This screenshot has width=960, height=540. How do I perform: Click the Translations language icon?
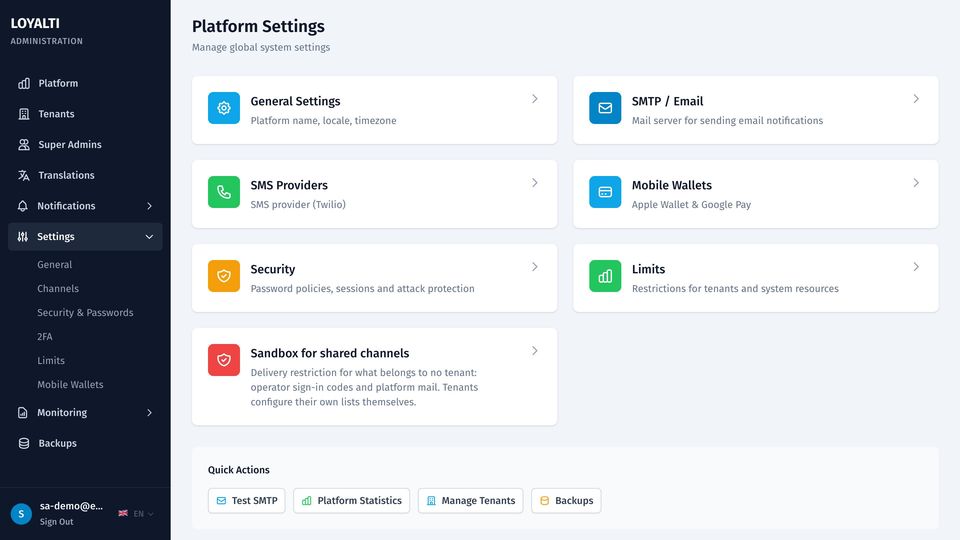click(x=24, y=175)
